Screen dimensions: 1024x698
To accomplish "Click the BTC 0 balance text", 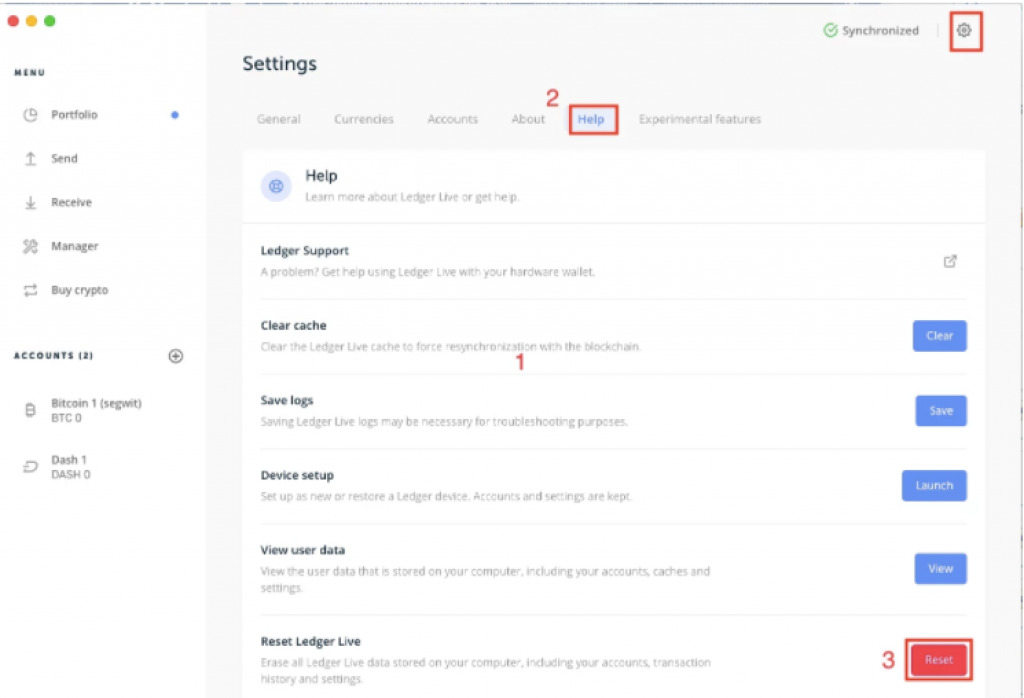I will point(67,418).
